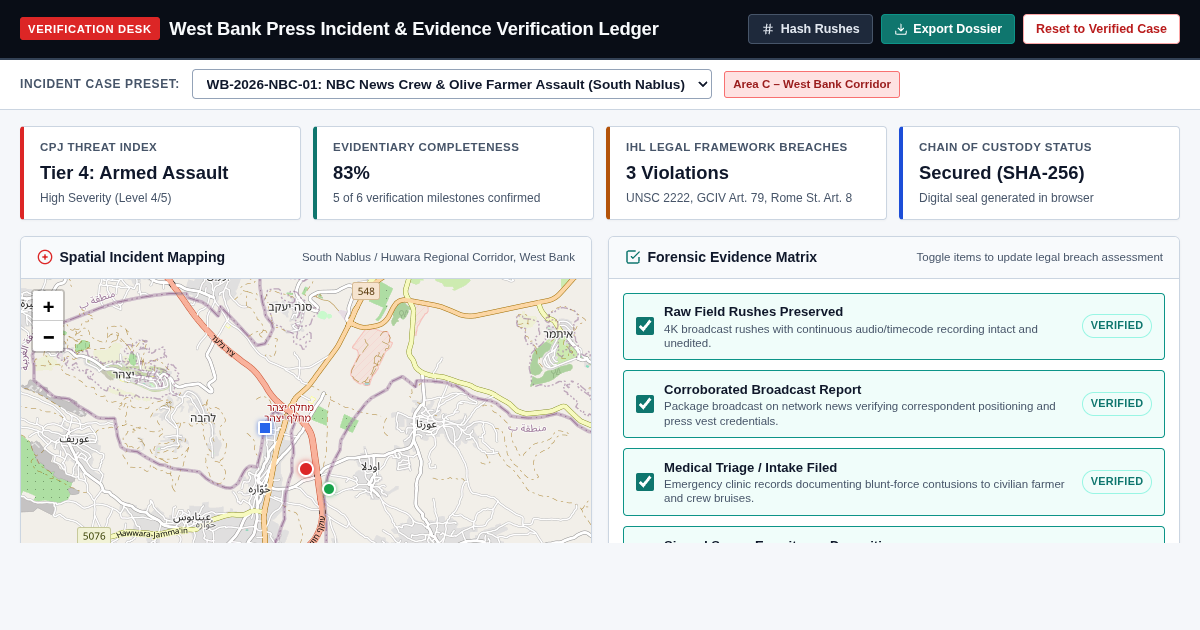Select the Chain of Custody Status card
This screenshot has height=630, width=1200.
[x=1039, y=173]
